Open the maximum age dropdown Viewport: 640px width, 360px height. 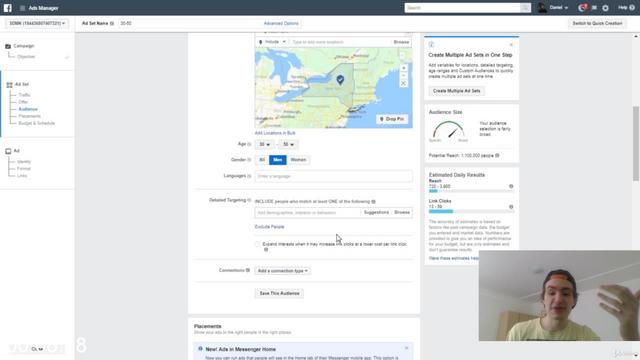click(289, 144)
